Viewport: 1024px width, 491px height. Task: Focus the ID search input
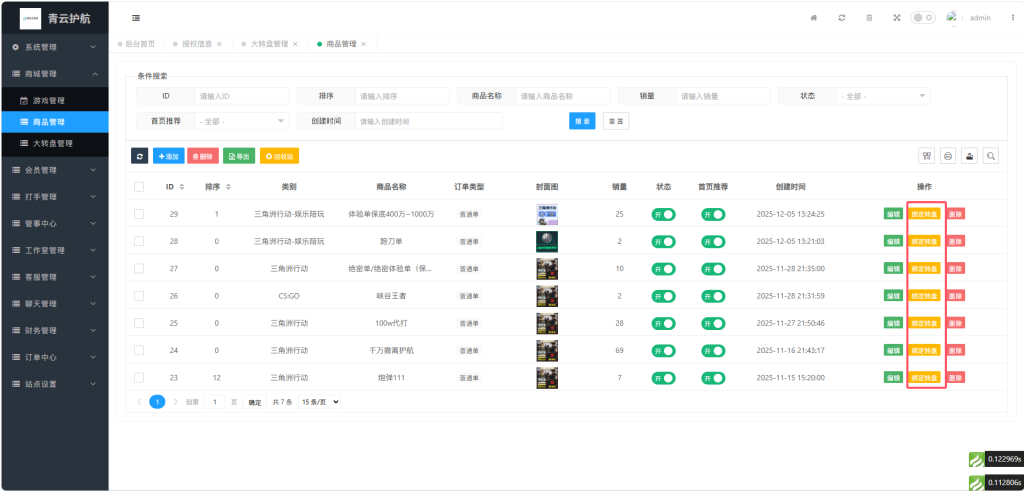point(242,96)
